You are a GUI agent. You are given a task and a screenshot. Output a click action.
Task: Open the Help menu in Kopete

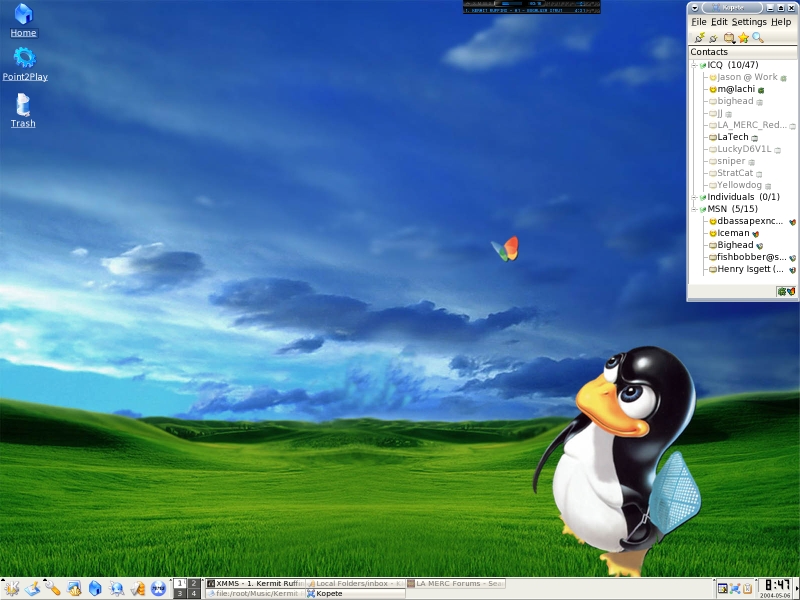click(781, 22)
